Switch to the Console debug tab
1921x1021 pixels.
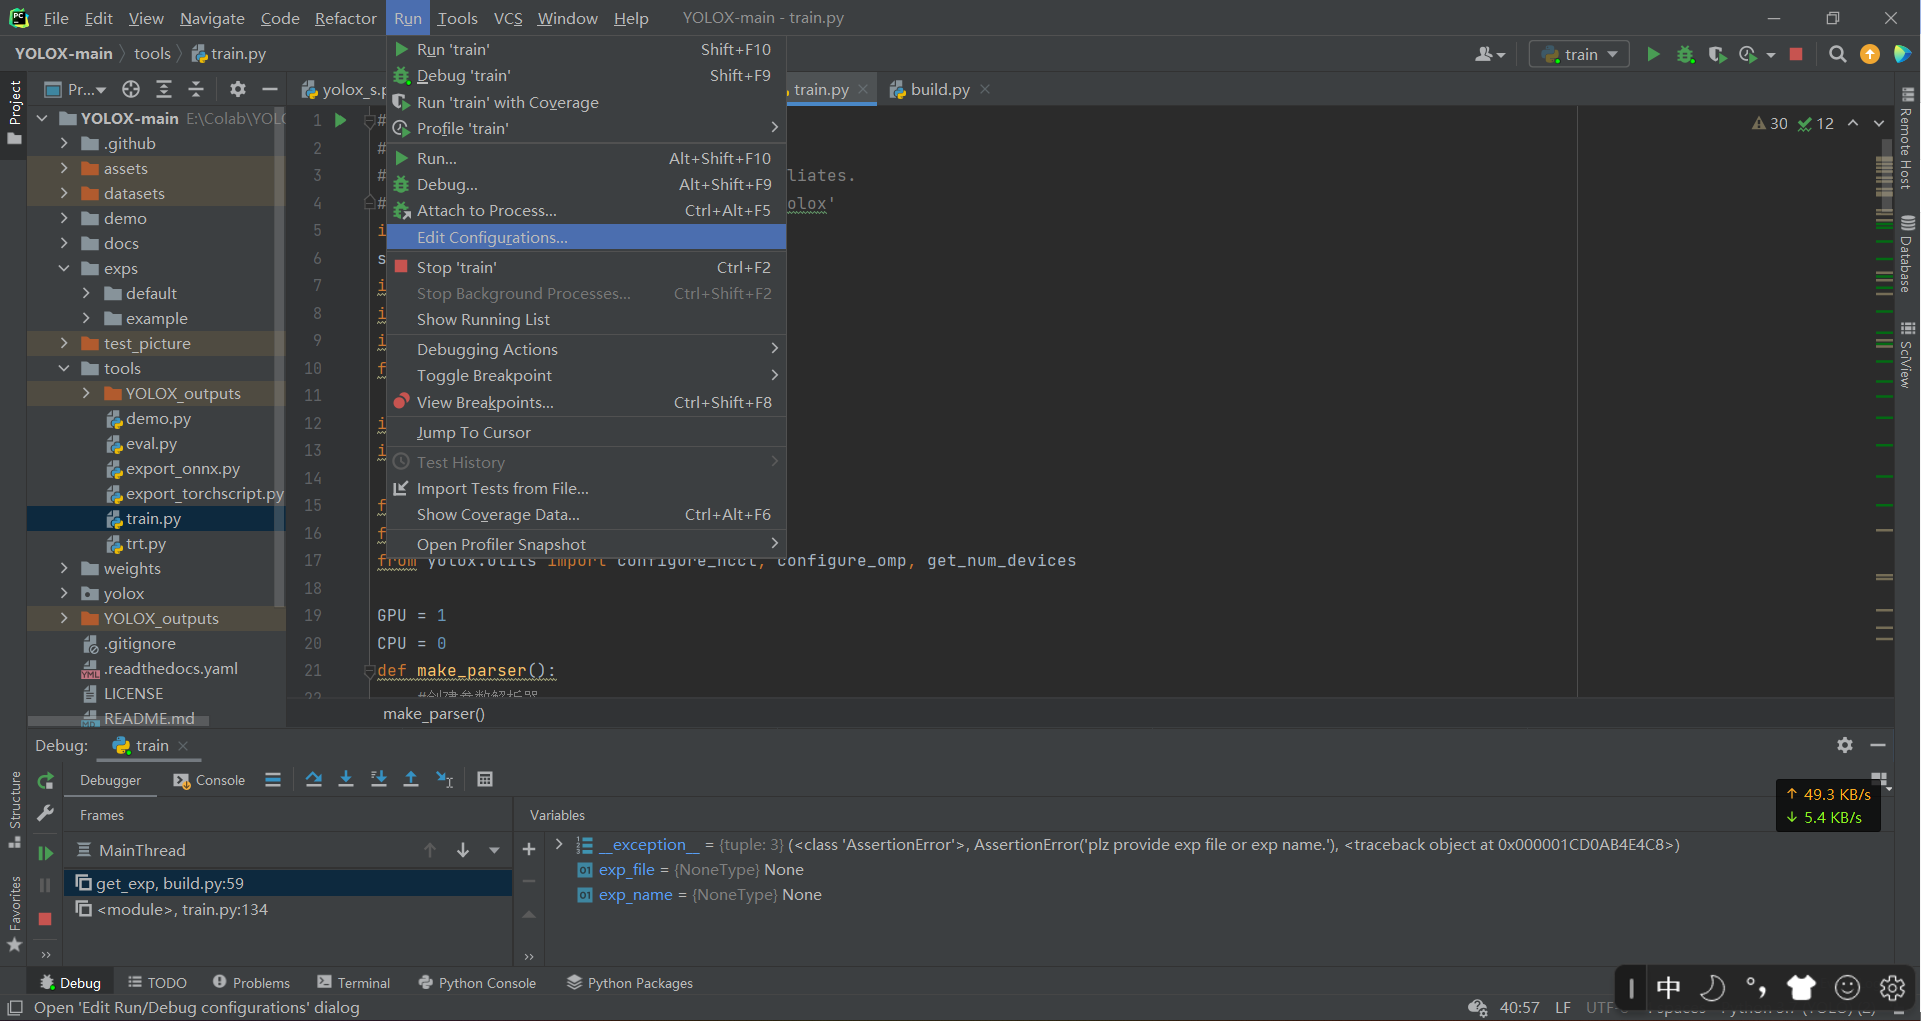coord(209,780)
